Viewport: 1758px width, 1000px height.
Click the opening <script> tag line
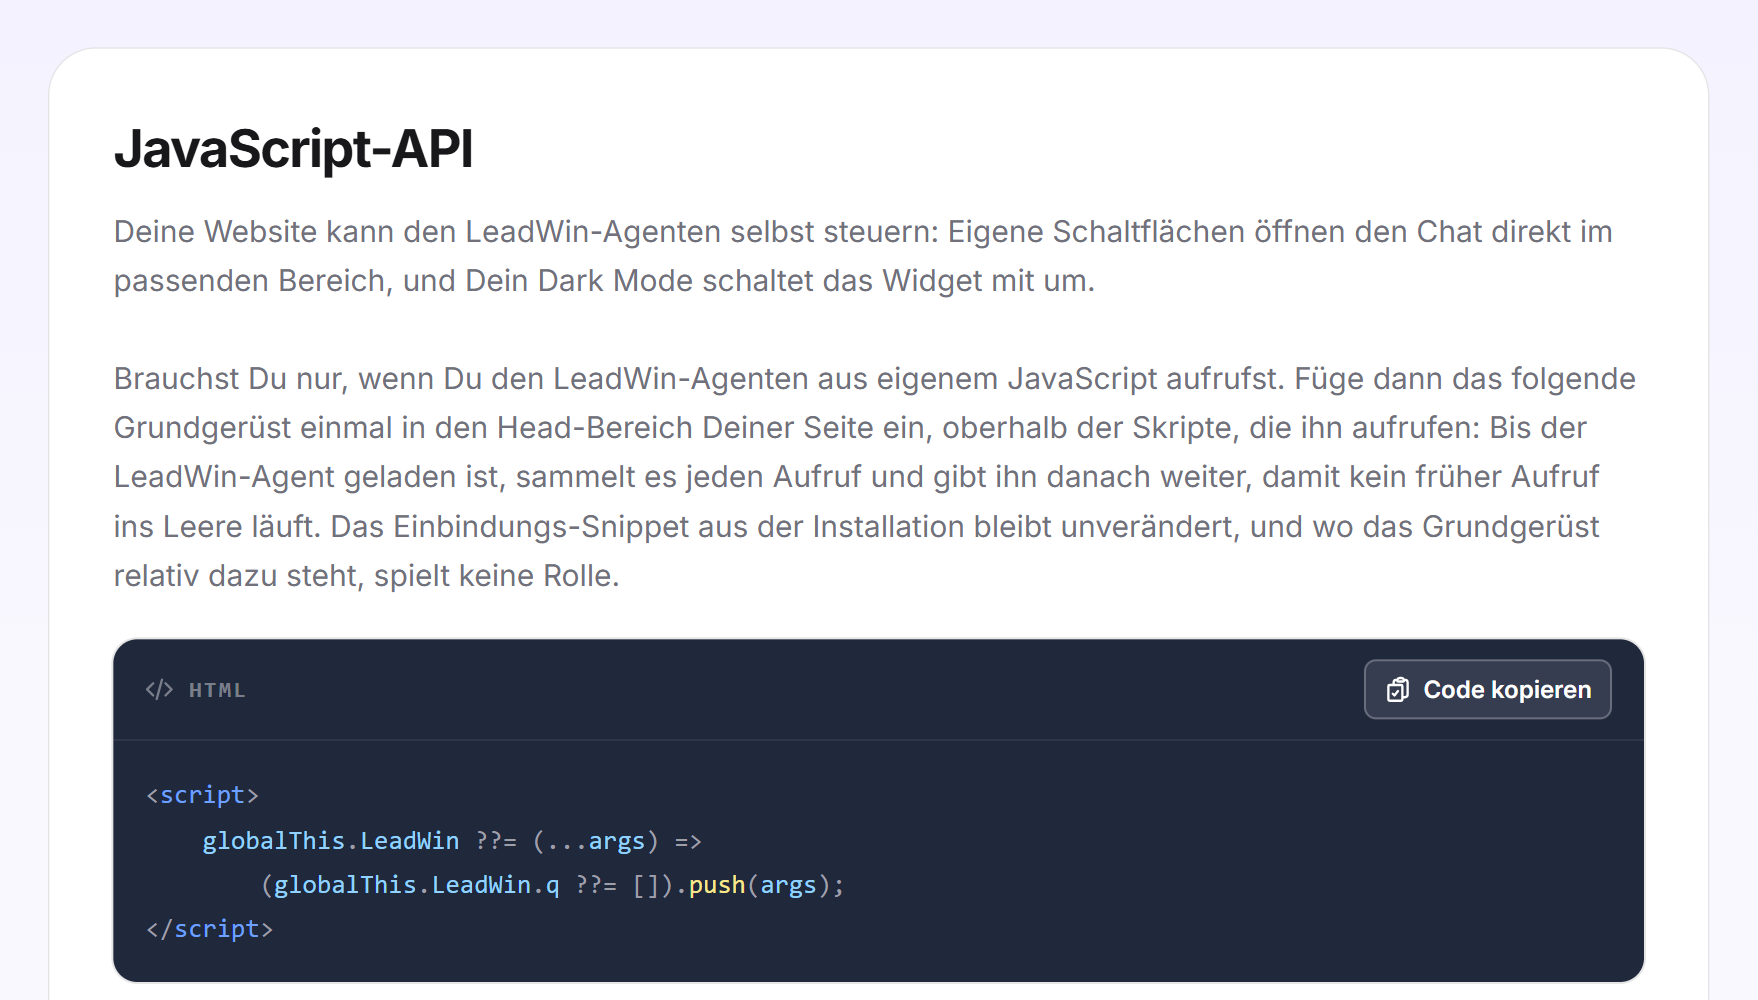pyautogui.click(x=203, y=795)
